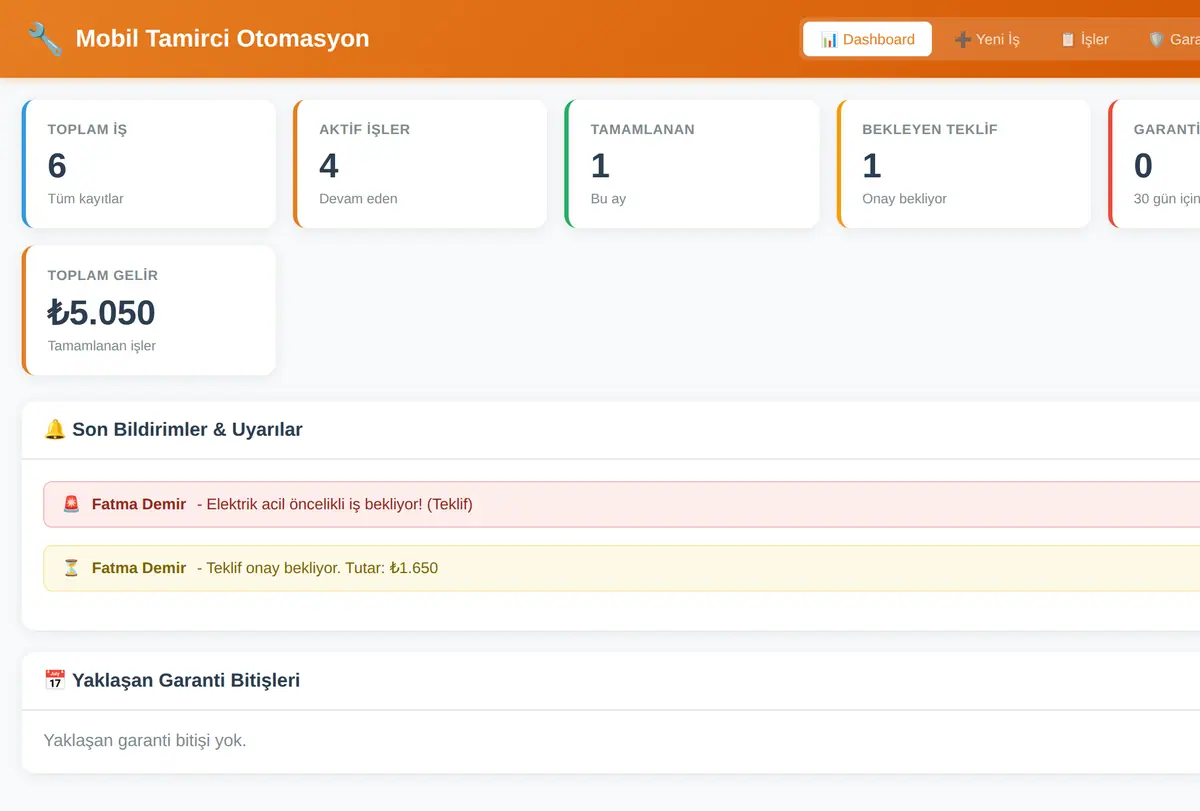
Task: Select the Tamamlanan stat card
Action: coord(691,164)
